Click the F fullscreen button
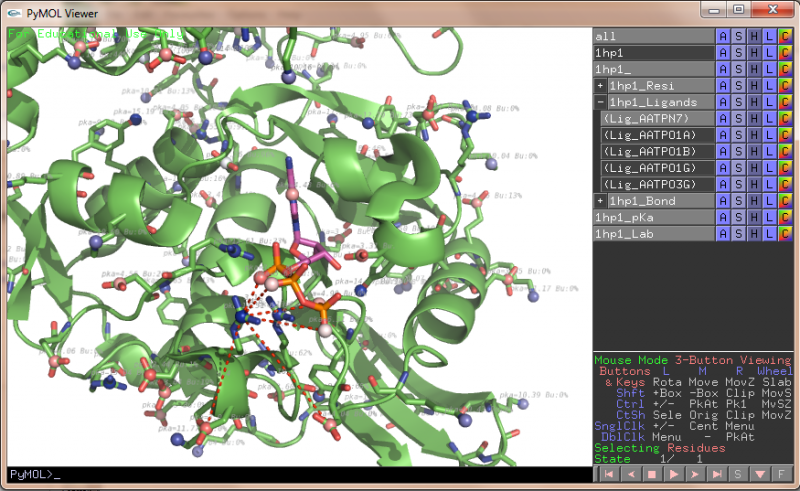Image resolution: width=800 pixels, height=491 pixels. [783, 473]
